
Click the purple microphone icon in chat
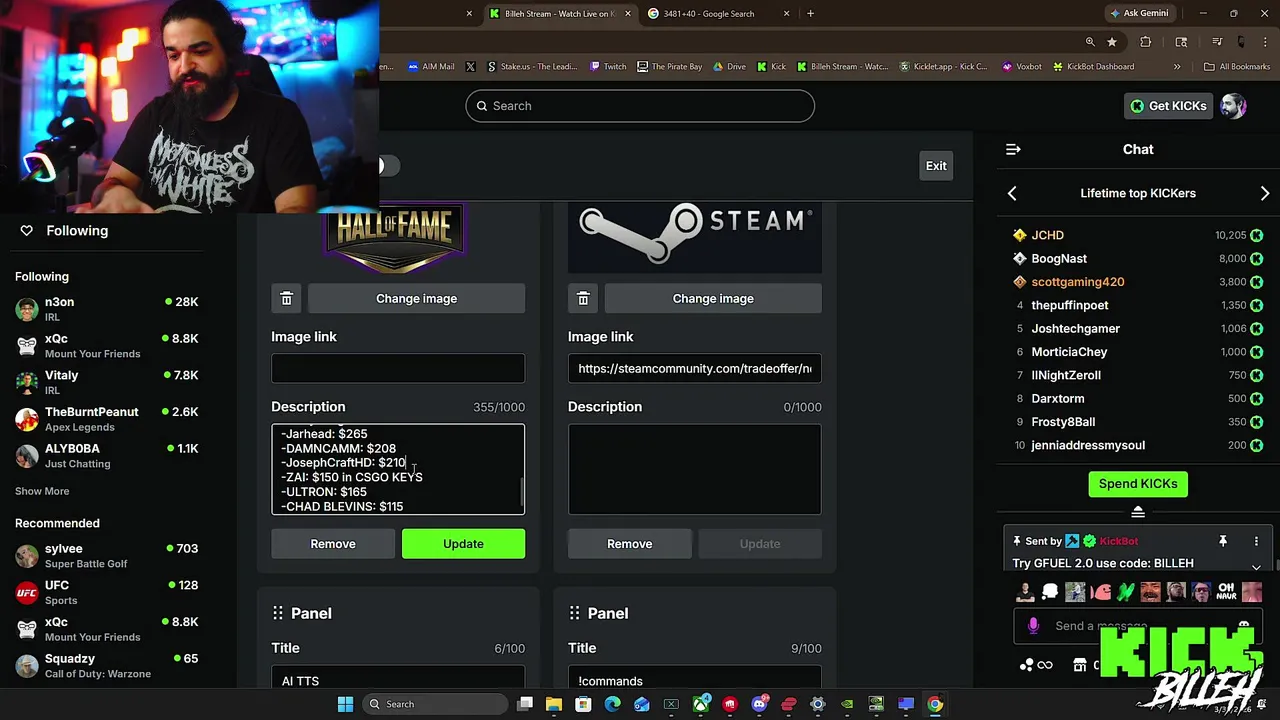point(1033,626)
